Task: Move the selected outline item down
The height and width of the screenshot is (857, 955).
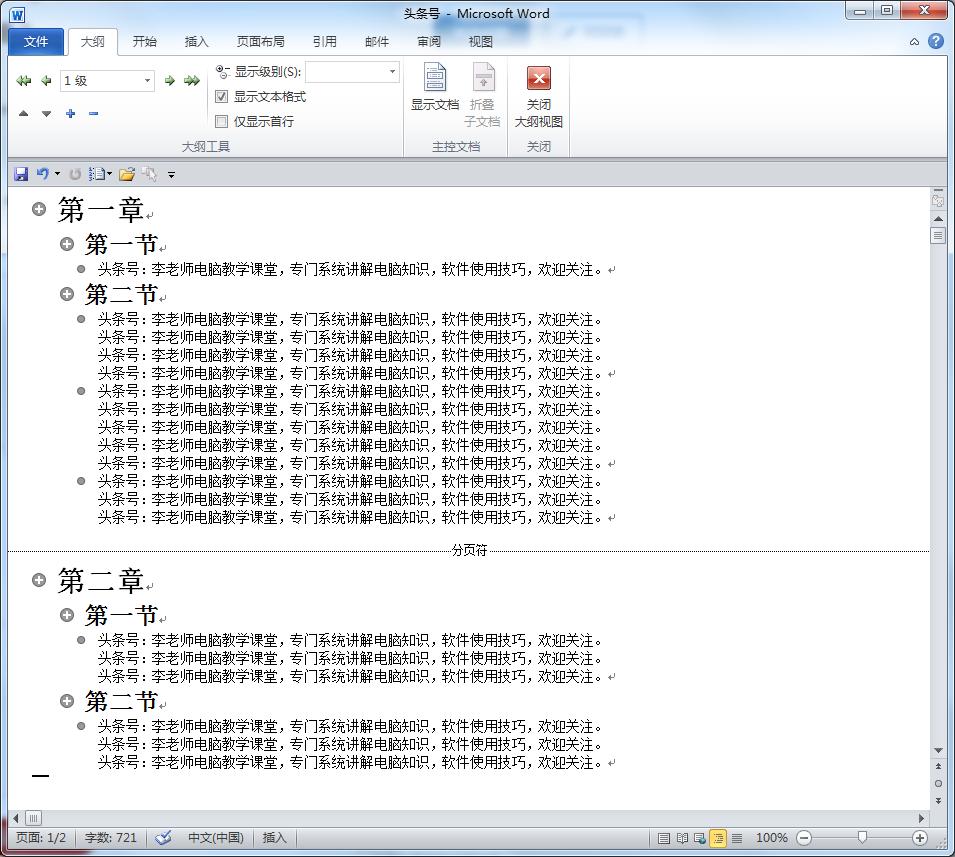Action: click(x=45, y=112)
